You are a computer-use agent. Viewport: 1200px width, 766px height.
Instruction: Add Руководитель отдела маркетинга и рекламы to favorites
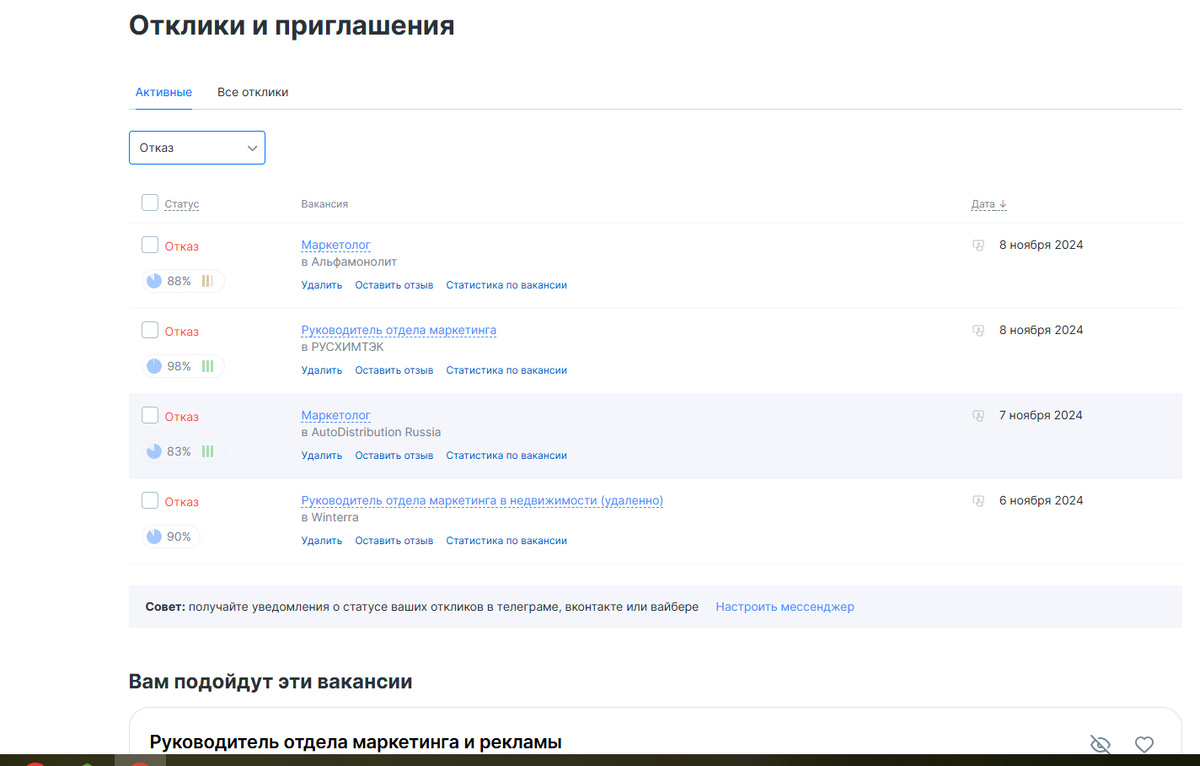(x=1144, y=744)
